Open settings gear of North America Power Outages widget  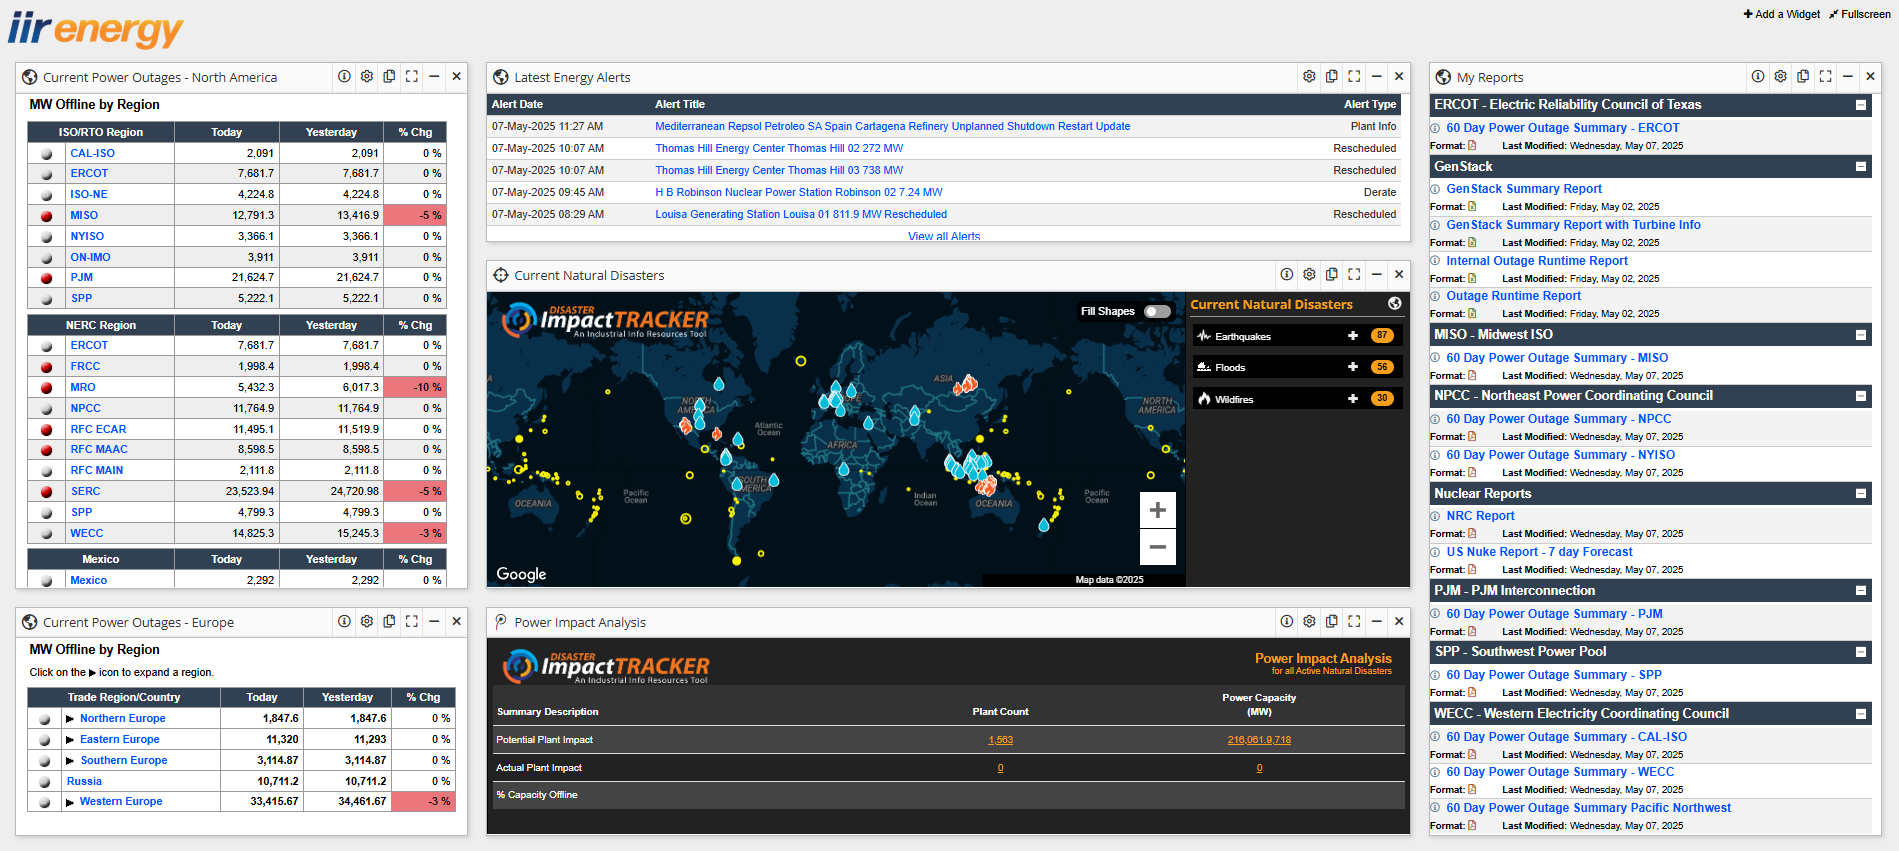(367, 76)
